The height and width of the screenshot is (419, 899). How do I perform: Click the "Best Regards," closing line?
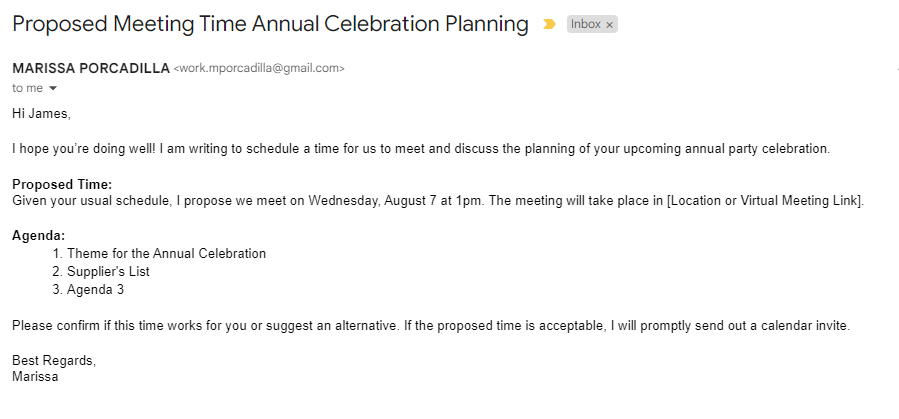pyautogui.click(x=54, y=361)
